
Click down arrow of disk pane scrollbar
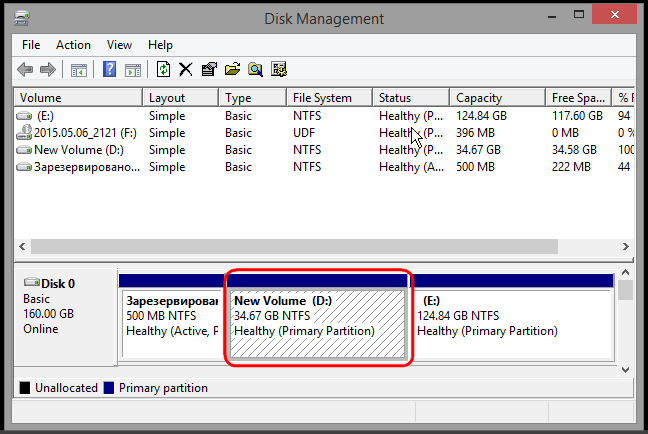click(x=626, y=370)
